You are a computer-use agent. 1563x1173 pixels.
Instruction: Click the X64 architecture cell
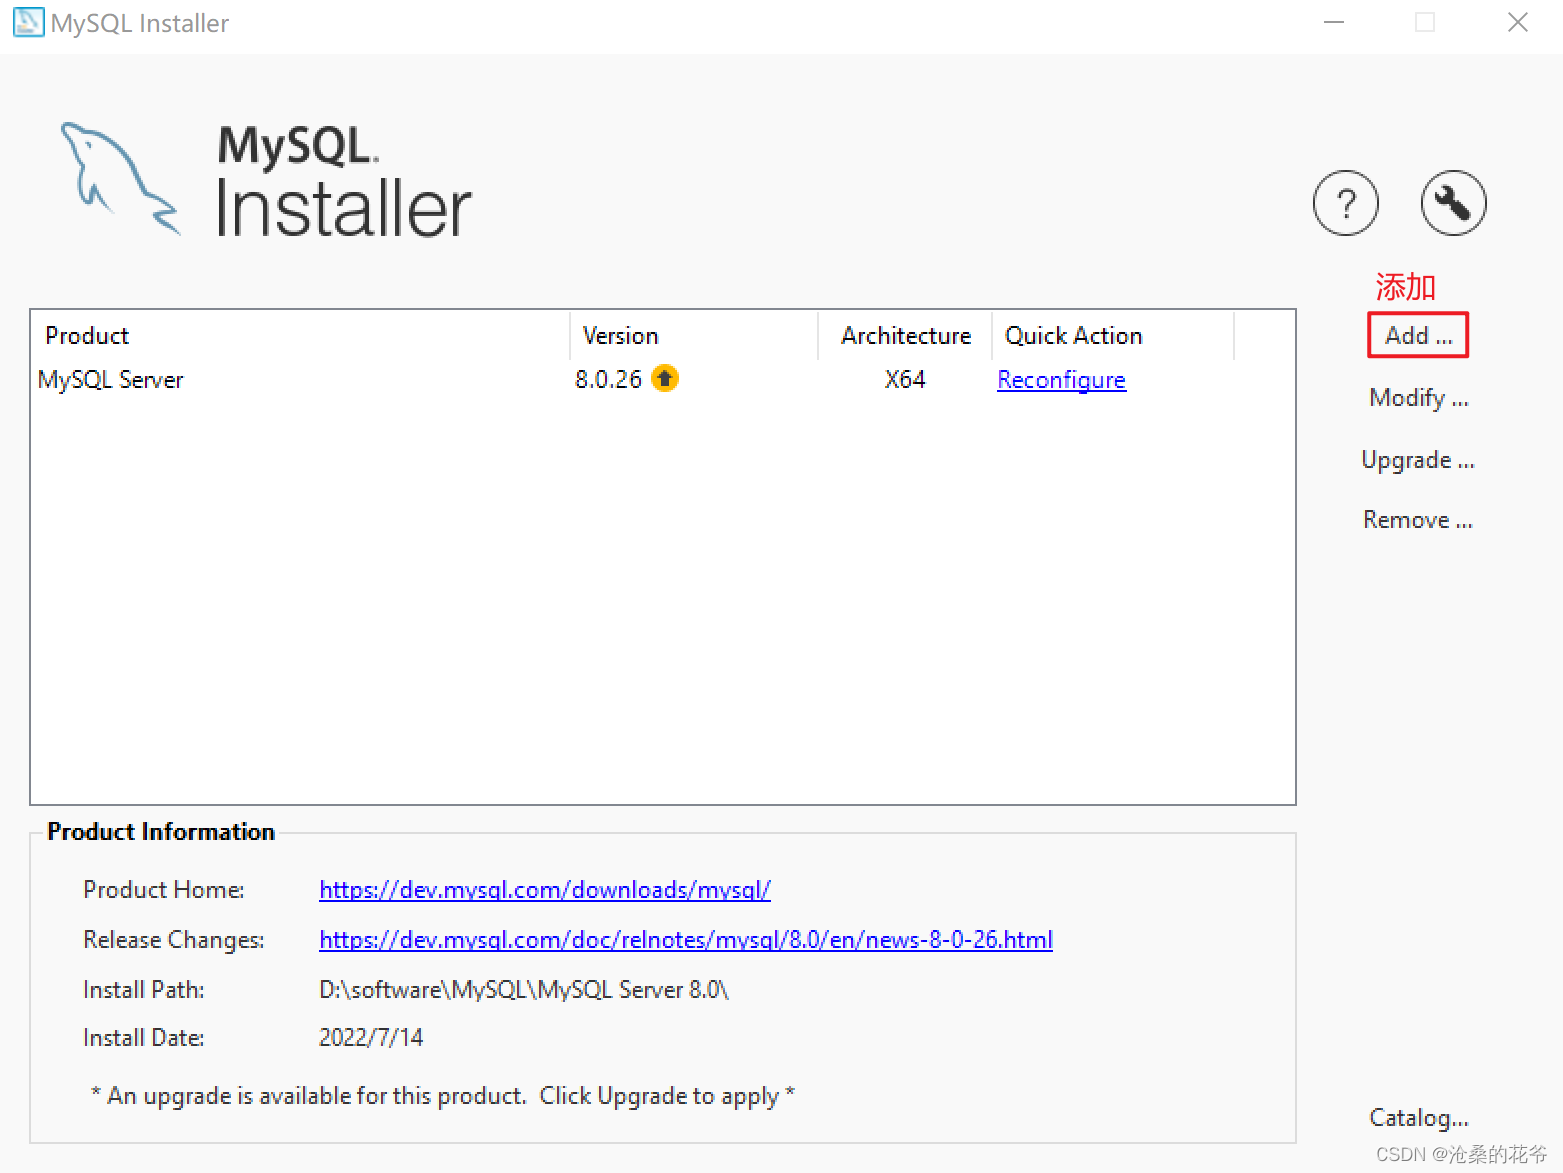pyautogui.click(x=905, y=380)
